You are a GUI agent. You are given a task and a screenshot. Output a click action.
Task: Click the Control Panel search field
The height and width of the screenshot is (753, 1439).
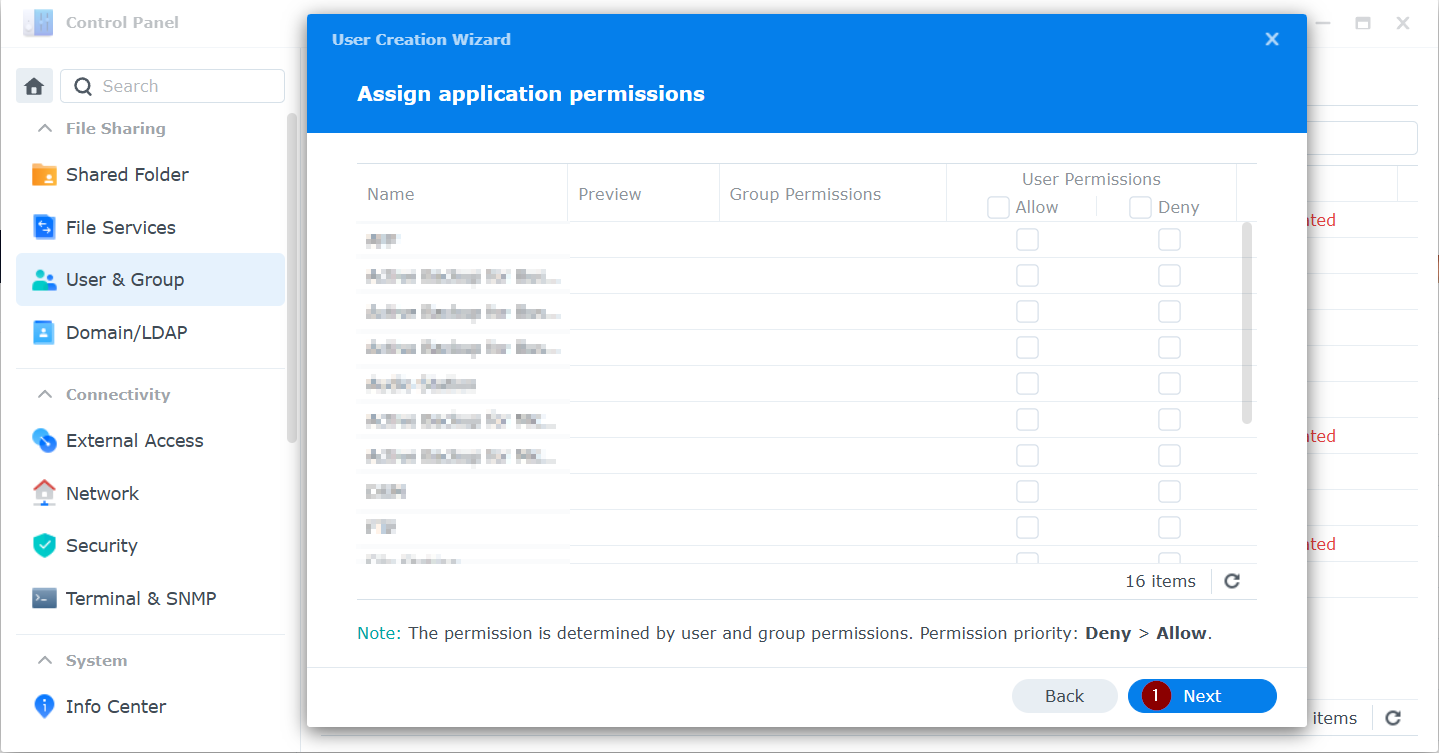tap(172, 86)
